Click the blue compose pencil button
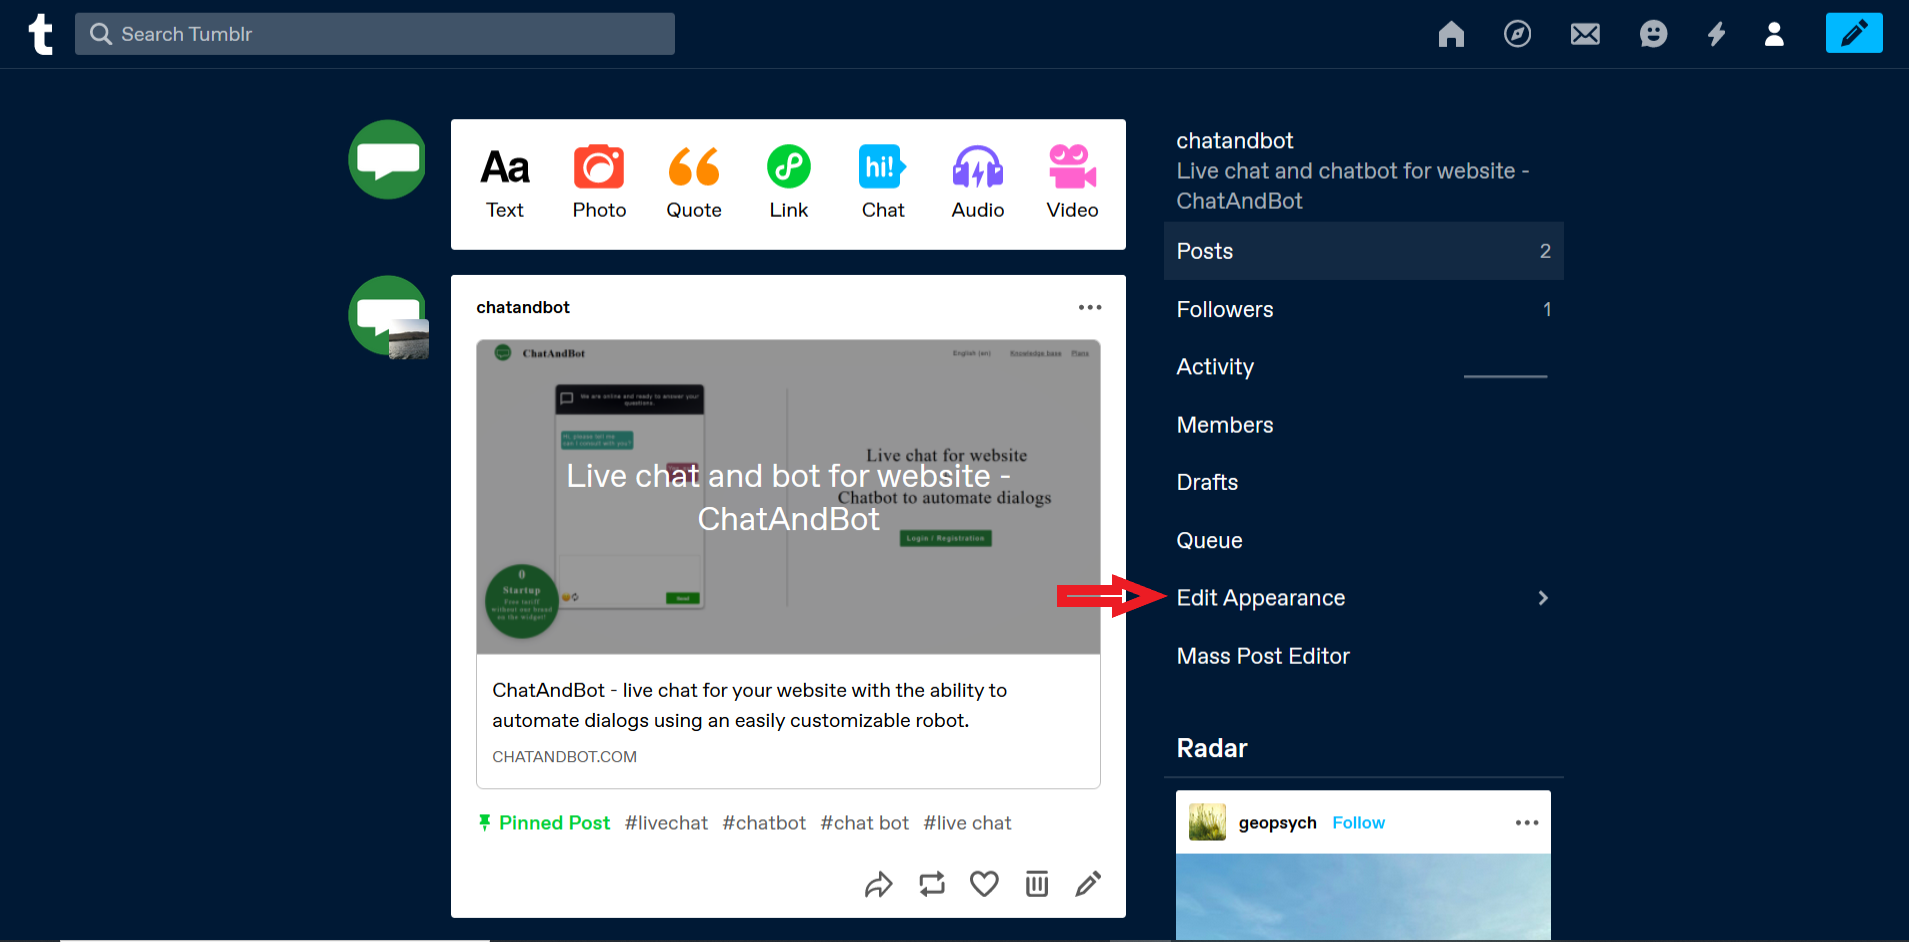The width and height of the screenshot is (1909, 942). click(1853, 33)
